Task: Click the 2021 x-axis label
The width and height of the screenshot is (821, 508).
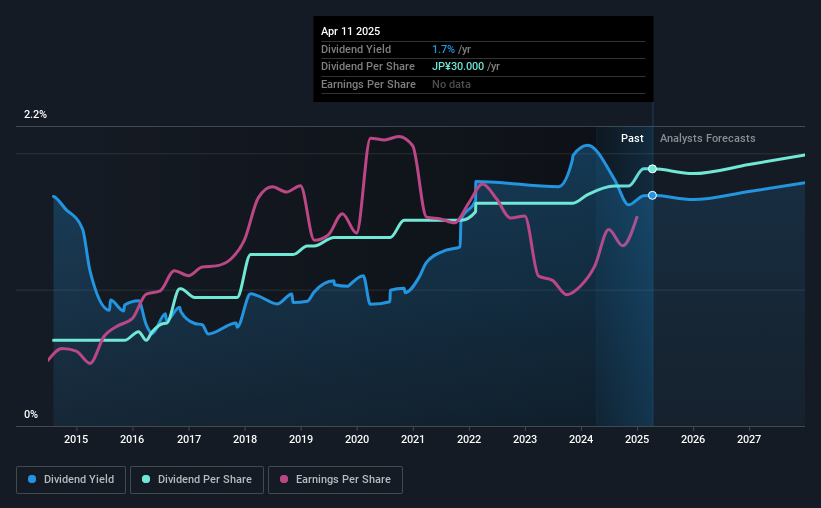Action: pos(413,439)
